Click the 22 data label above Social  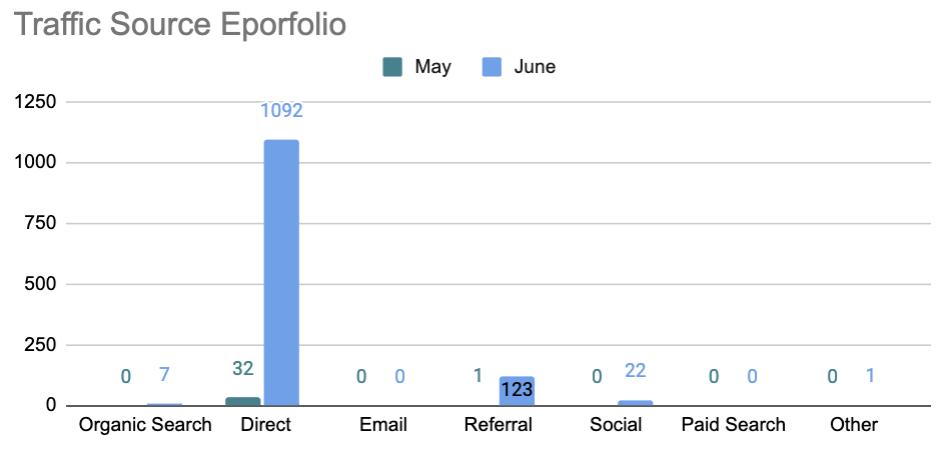[635, 370]
